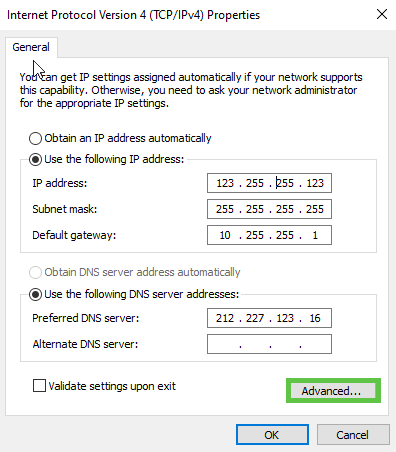Click last octet 123 of IP address
The height and width of the screenshot is (452, 396).
pyautogui.click(x=315, y=183)
